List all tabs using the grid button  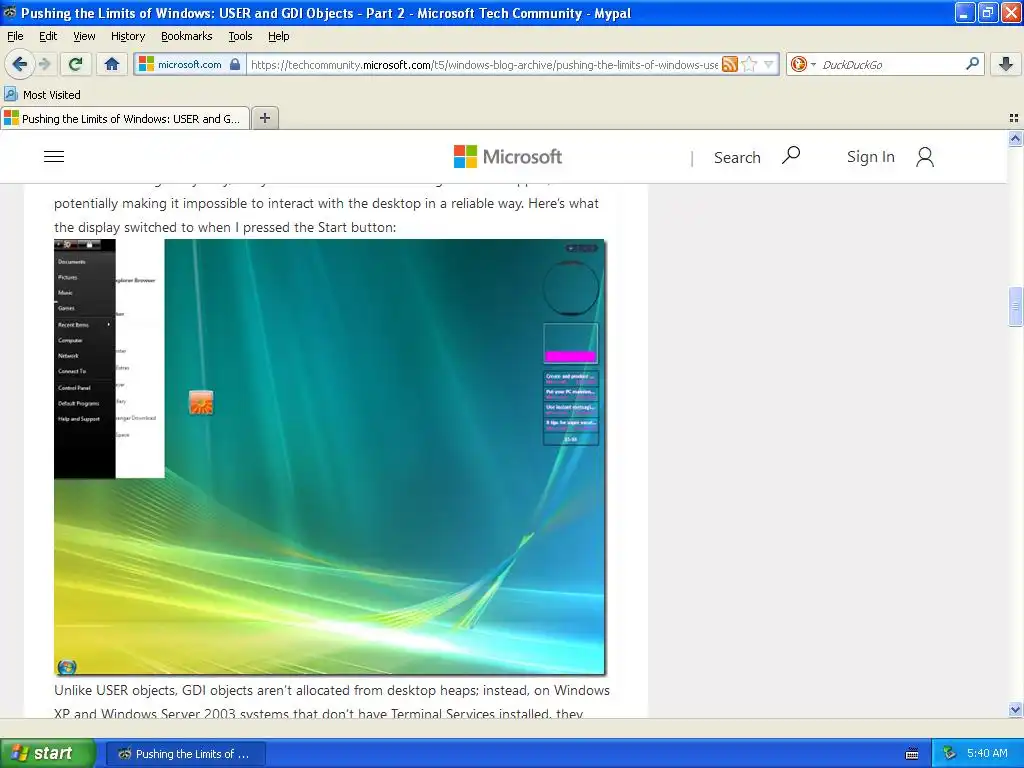click(1014, 118)
